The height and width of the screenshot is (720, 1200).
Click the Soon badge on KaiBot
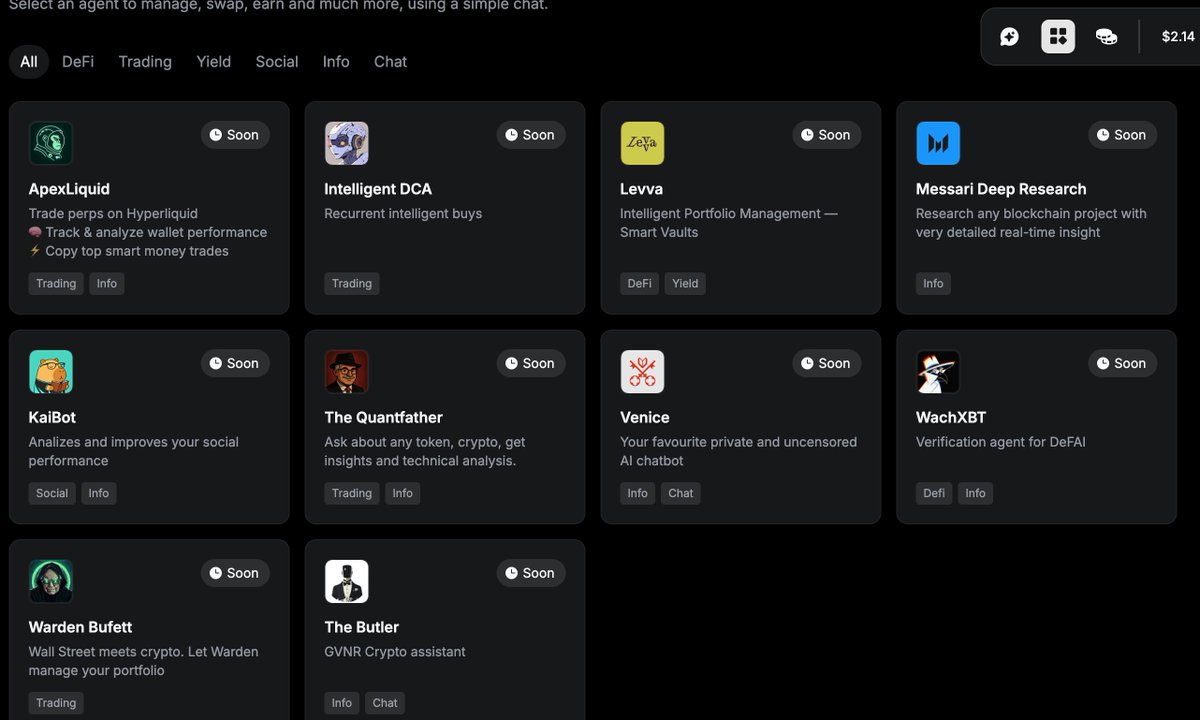click(235, 364)
